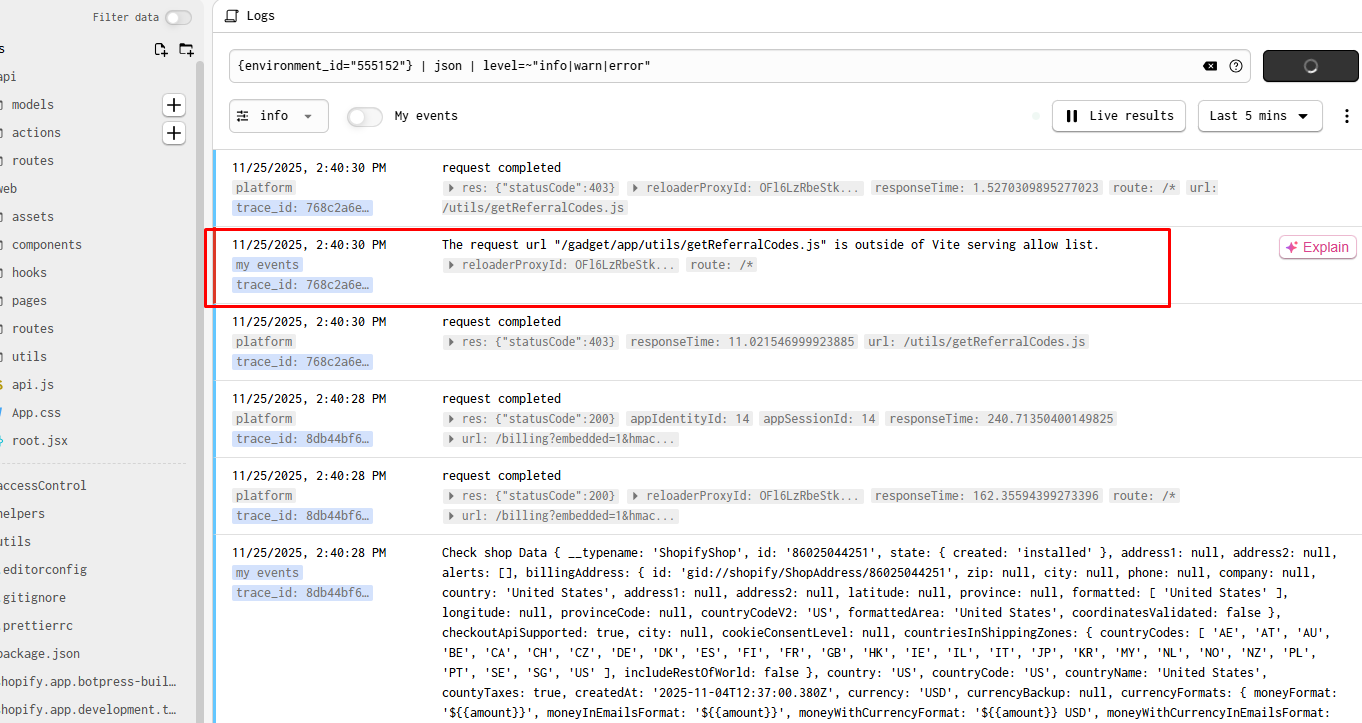Add a new model with the plus icon
1362x723 pixels.
point(174,105)
